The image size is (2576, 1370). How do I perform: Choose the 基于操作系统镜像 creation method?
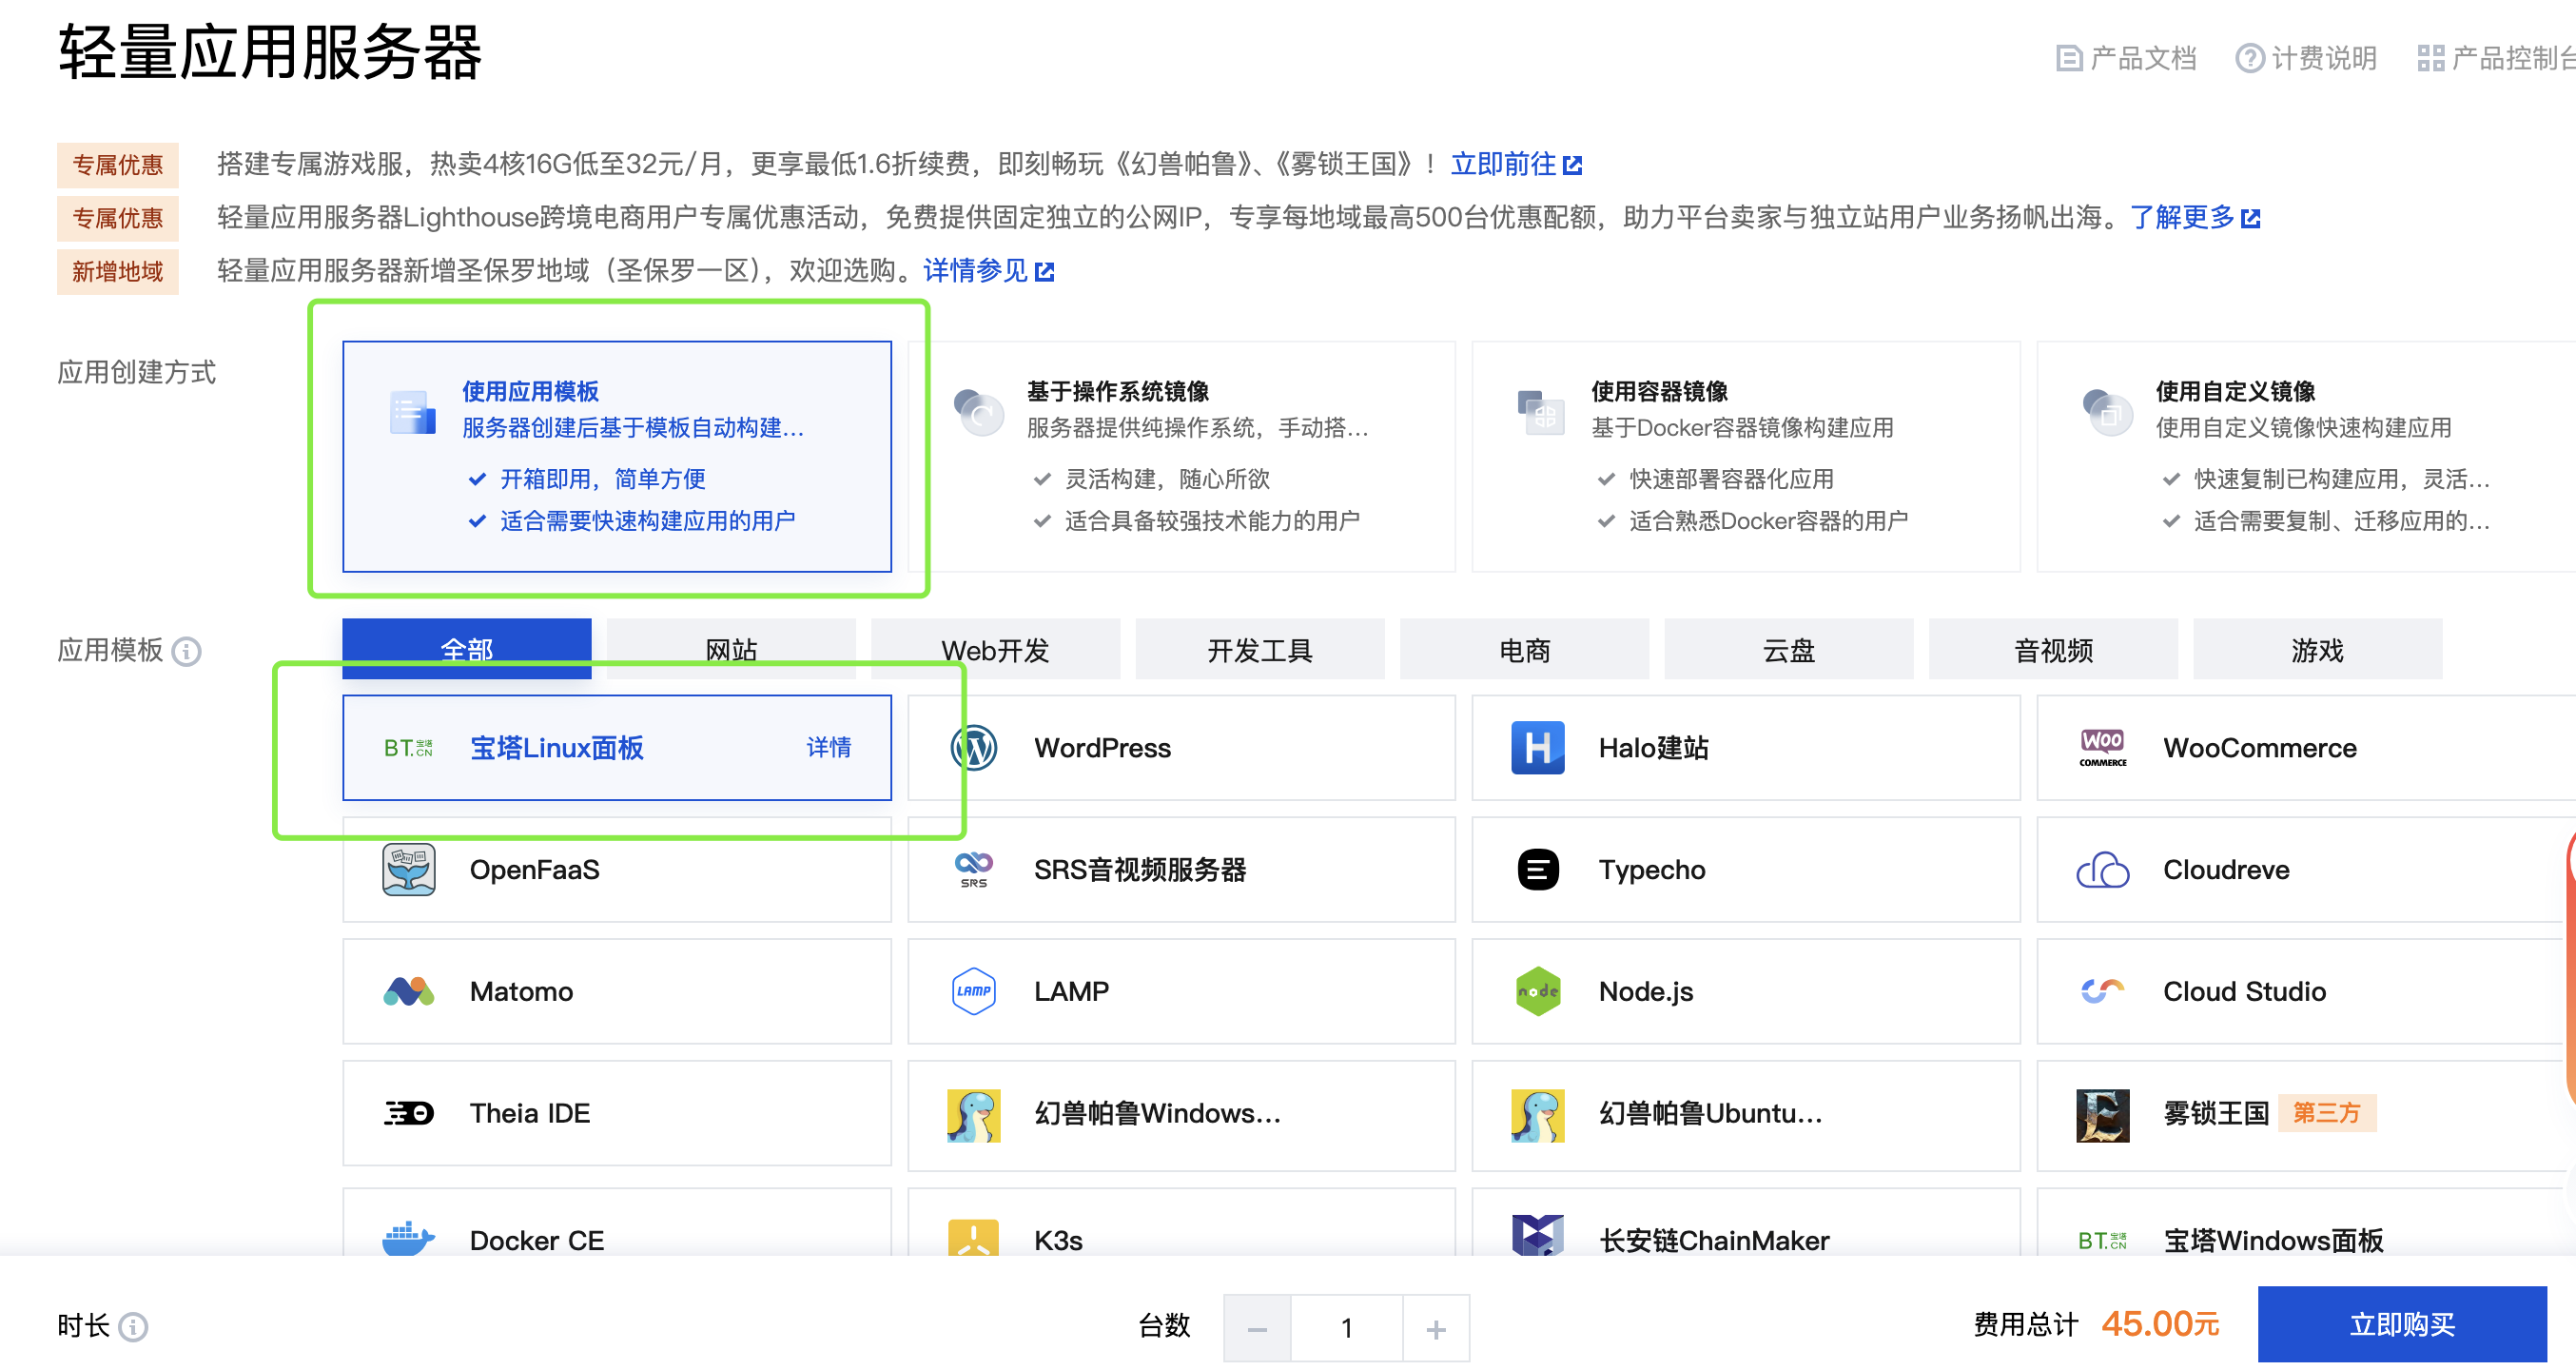pyautogui.click(x=1181, y=456)
